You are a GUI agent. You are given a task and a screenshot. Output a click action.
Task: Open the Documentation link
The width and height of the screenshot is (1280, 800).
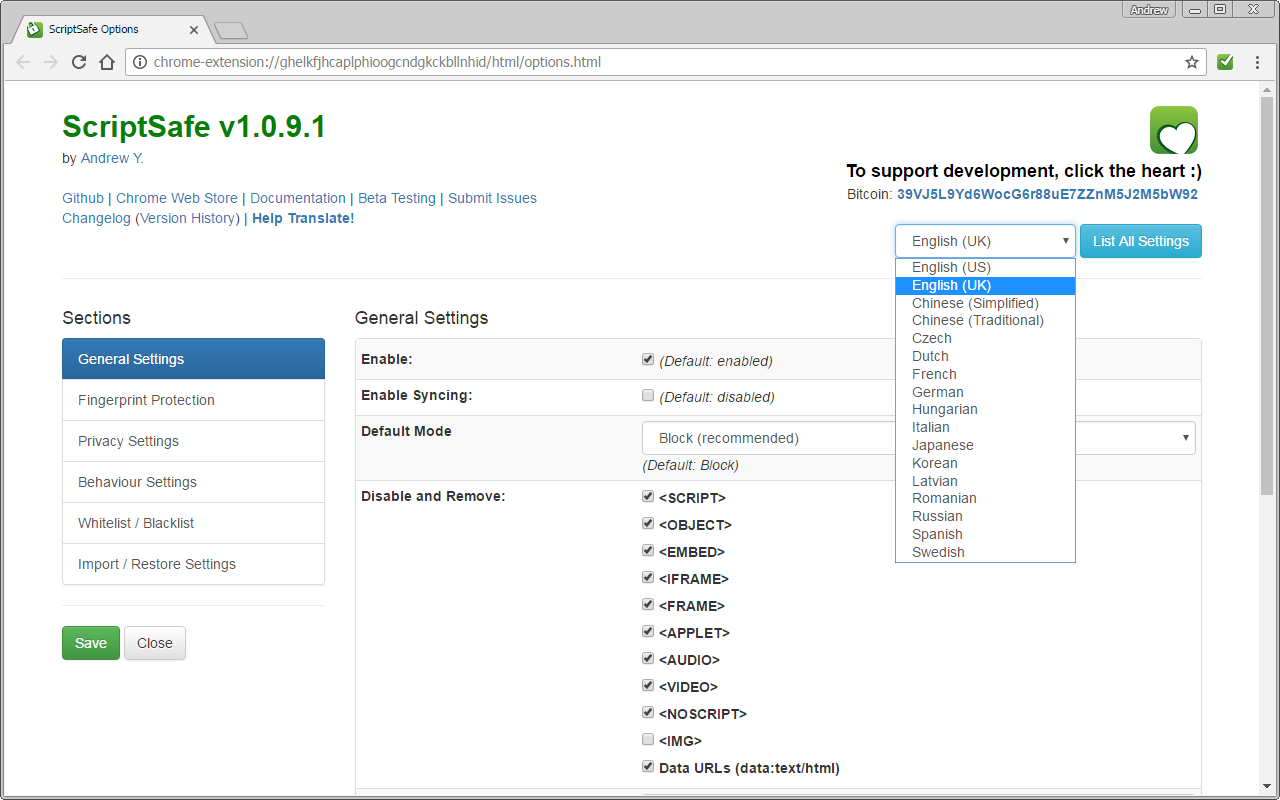[x=298, y=198]
